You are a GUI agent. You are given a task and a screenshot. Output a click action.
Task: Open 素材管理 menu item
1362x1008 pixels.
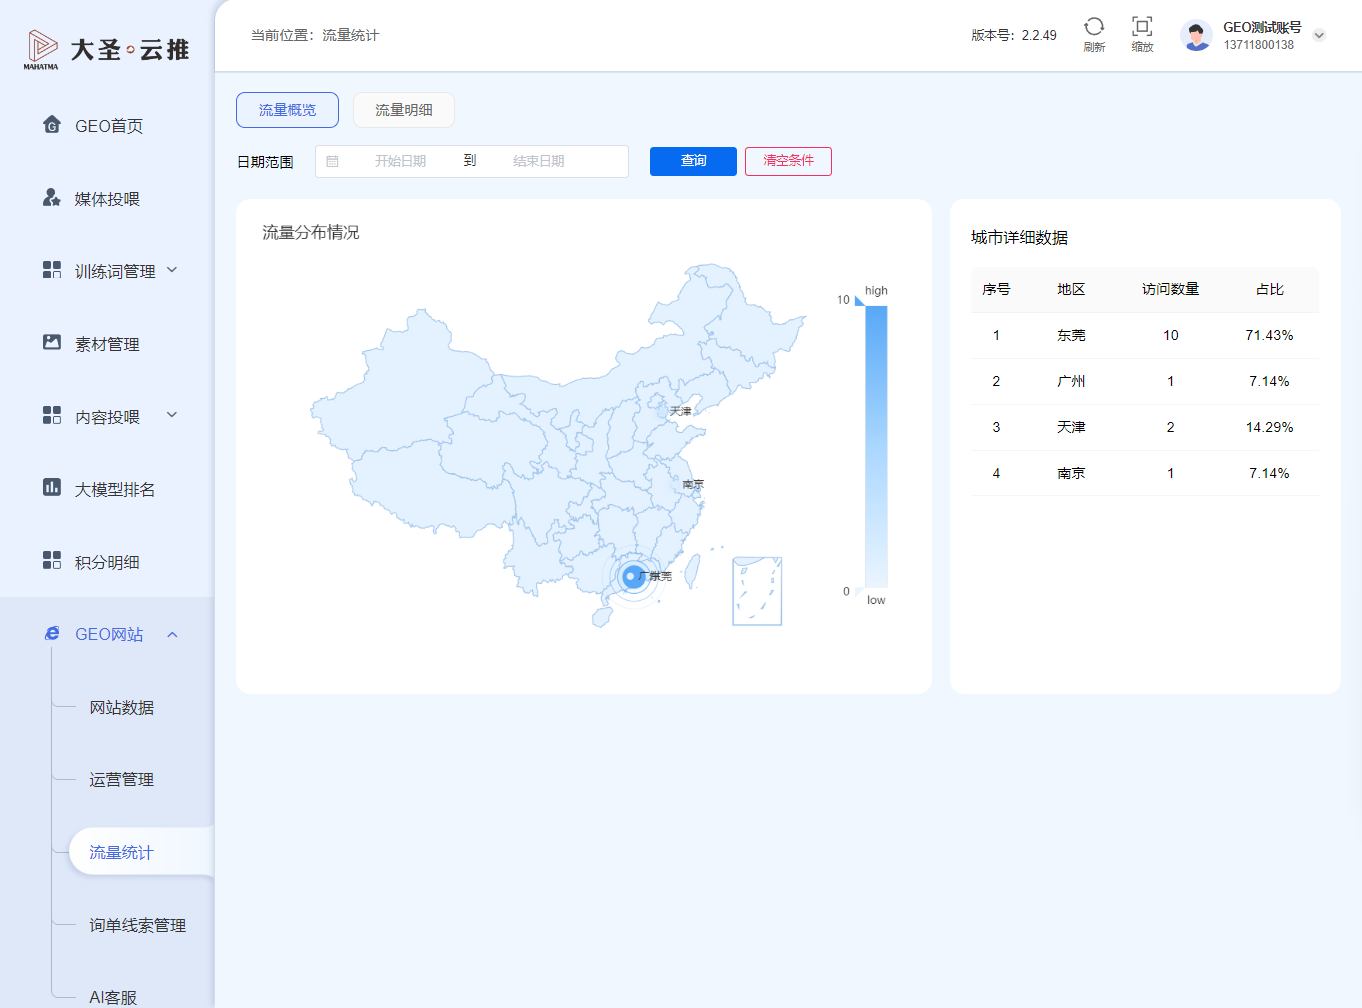click(107, 343)
